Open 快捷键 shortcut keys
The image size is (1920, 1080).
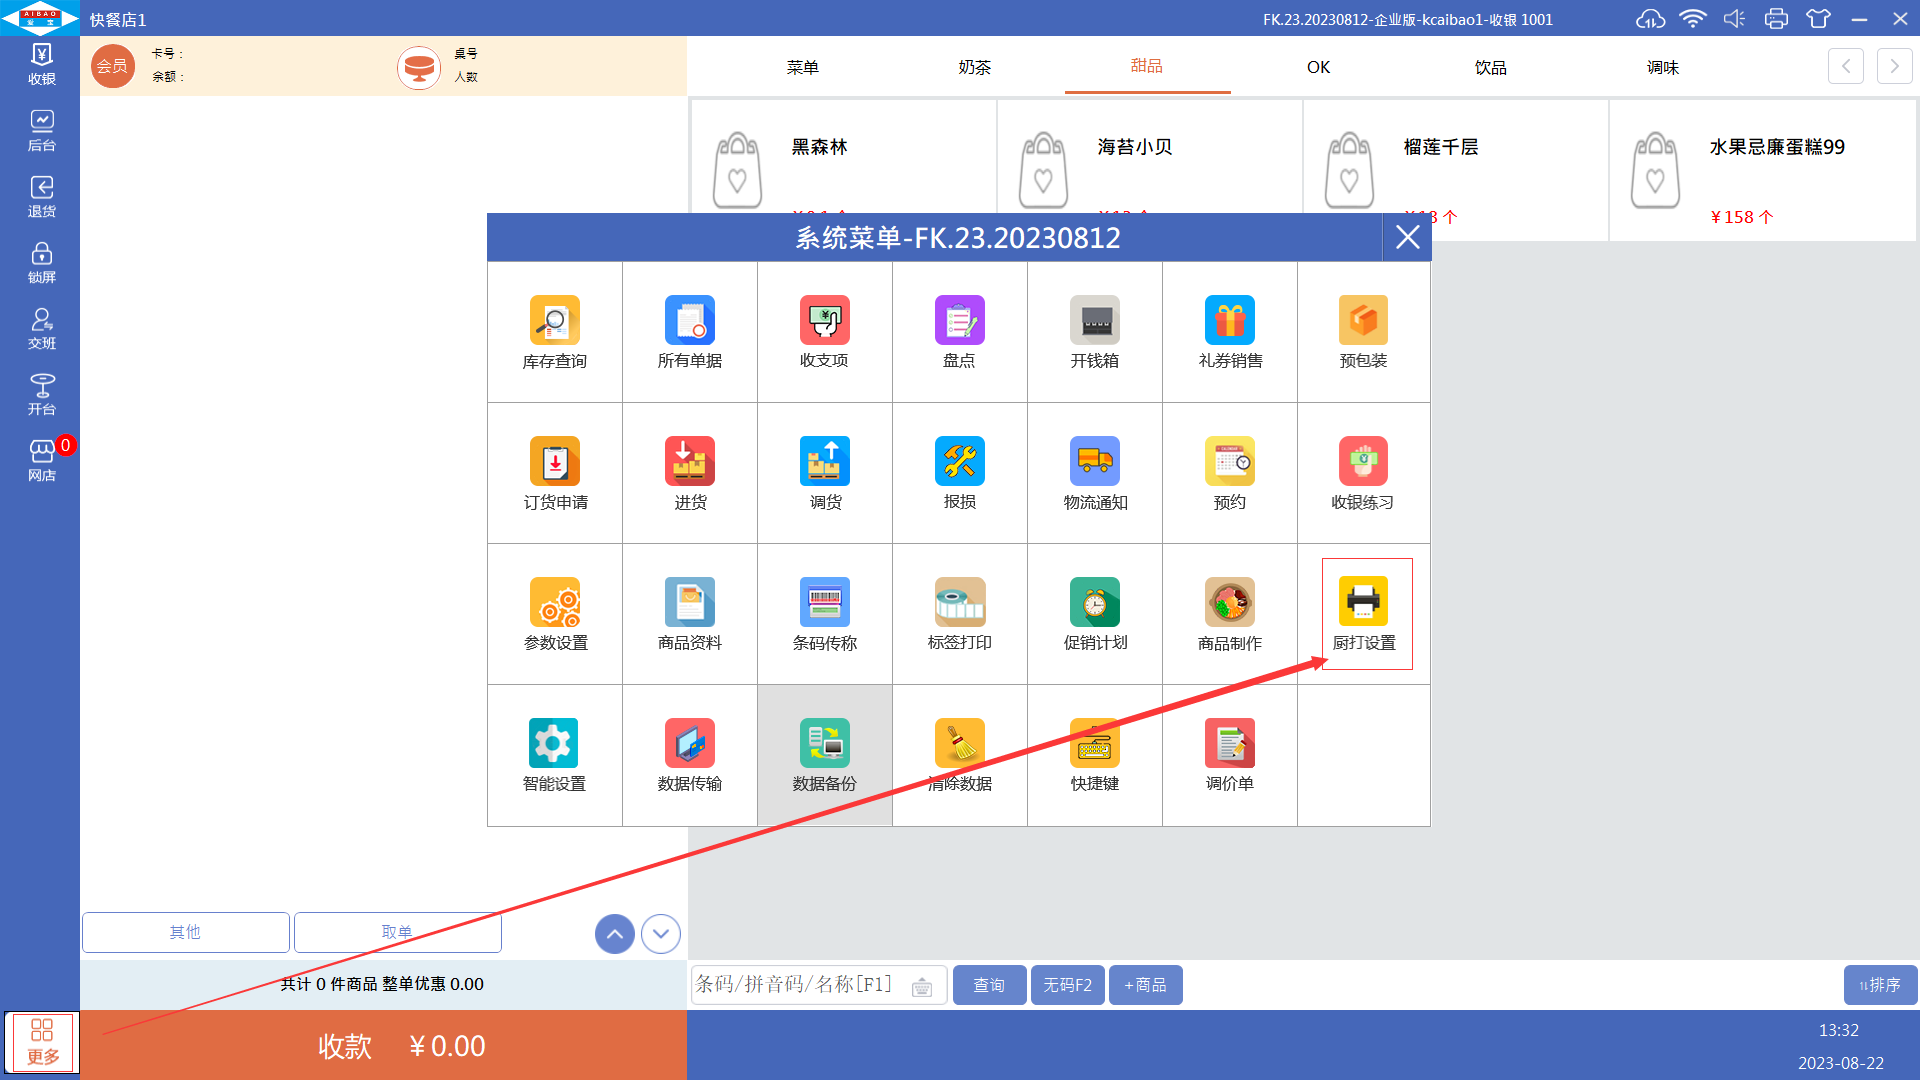click(1095, 755)
